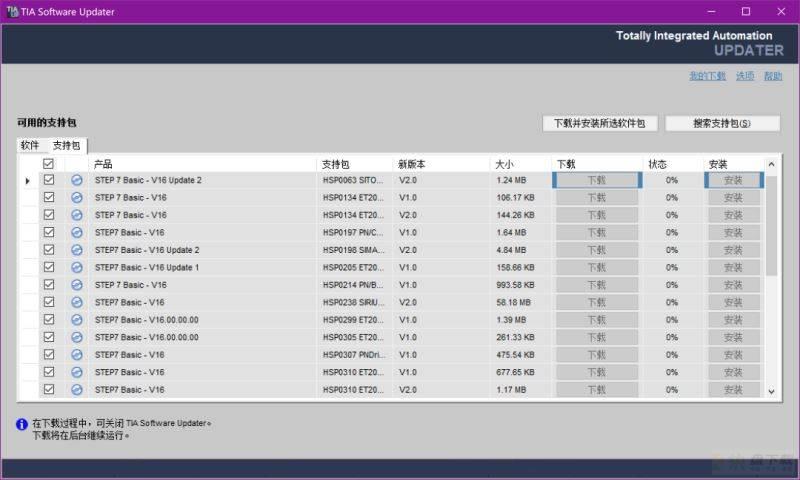Open the 我的下载 link
This screenshot has height=480, width=800.
pos(707,76)
